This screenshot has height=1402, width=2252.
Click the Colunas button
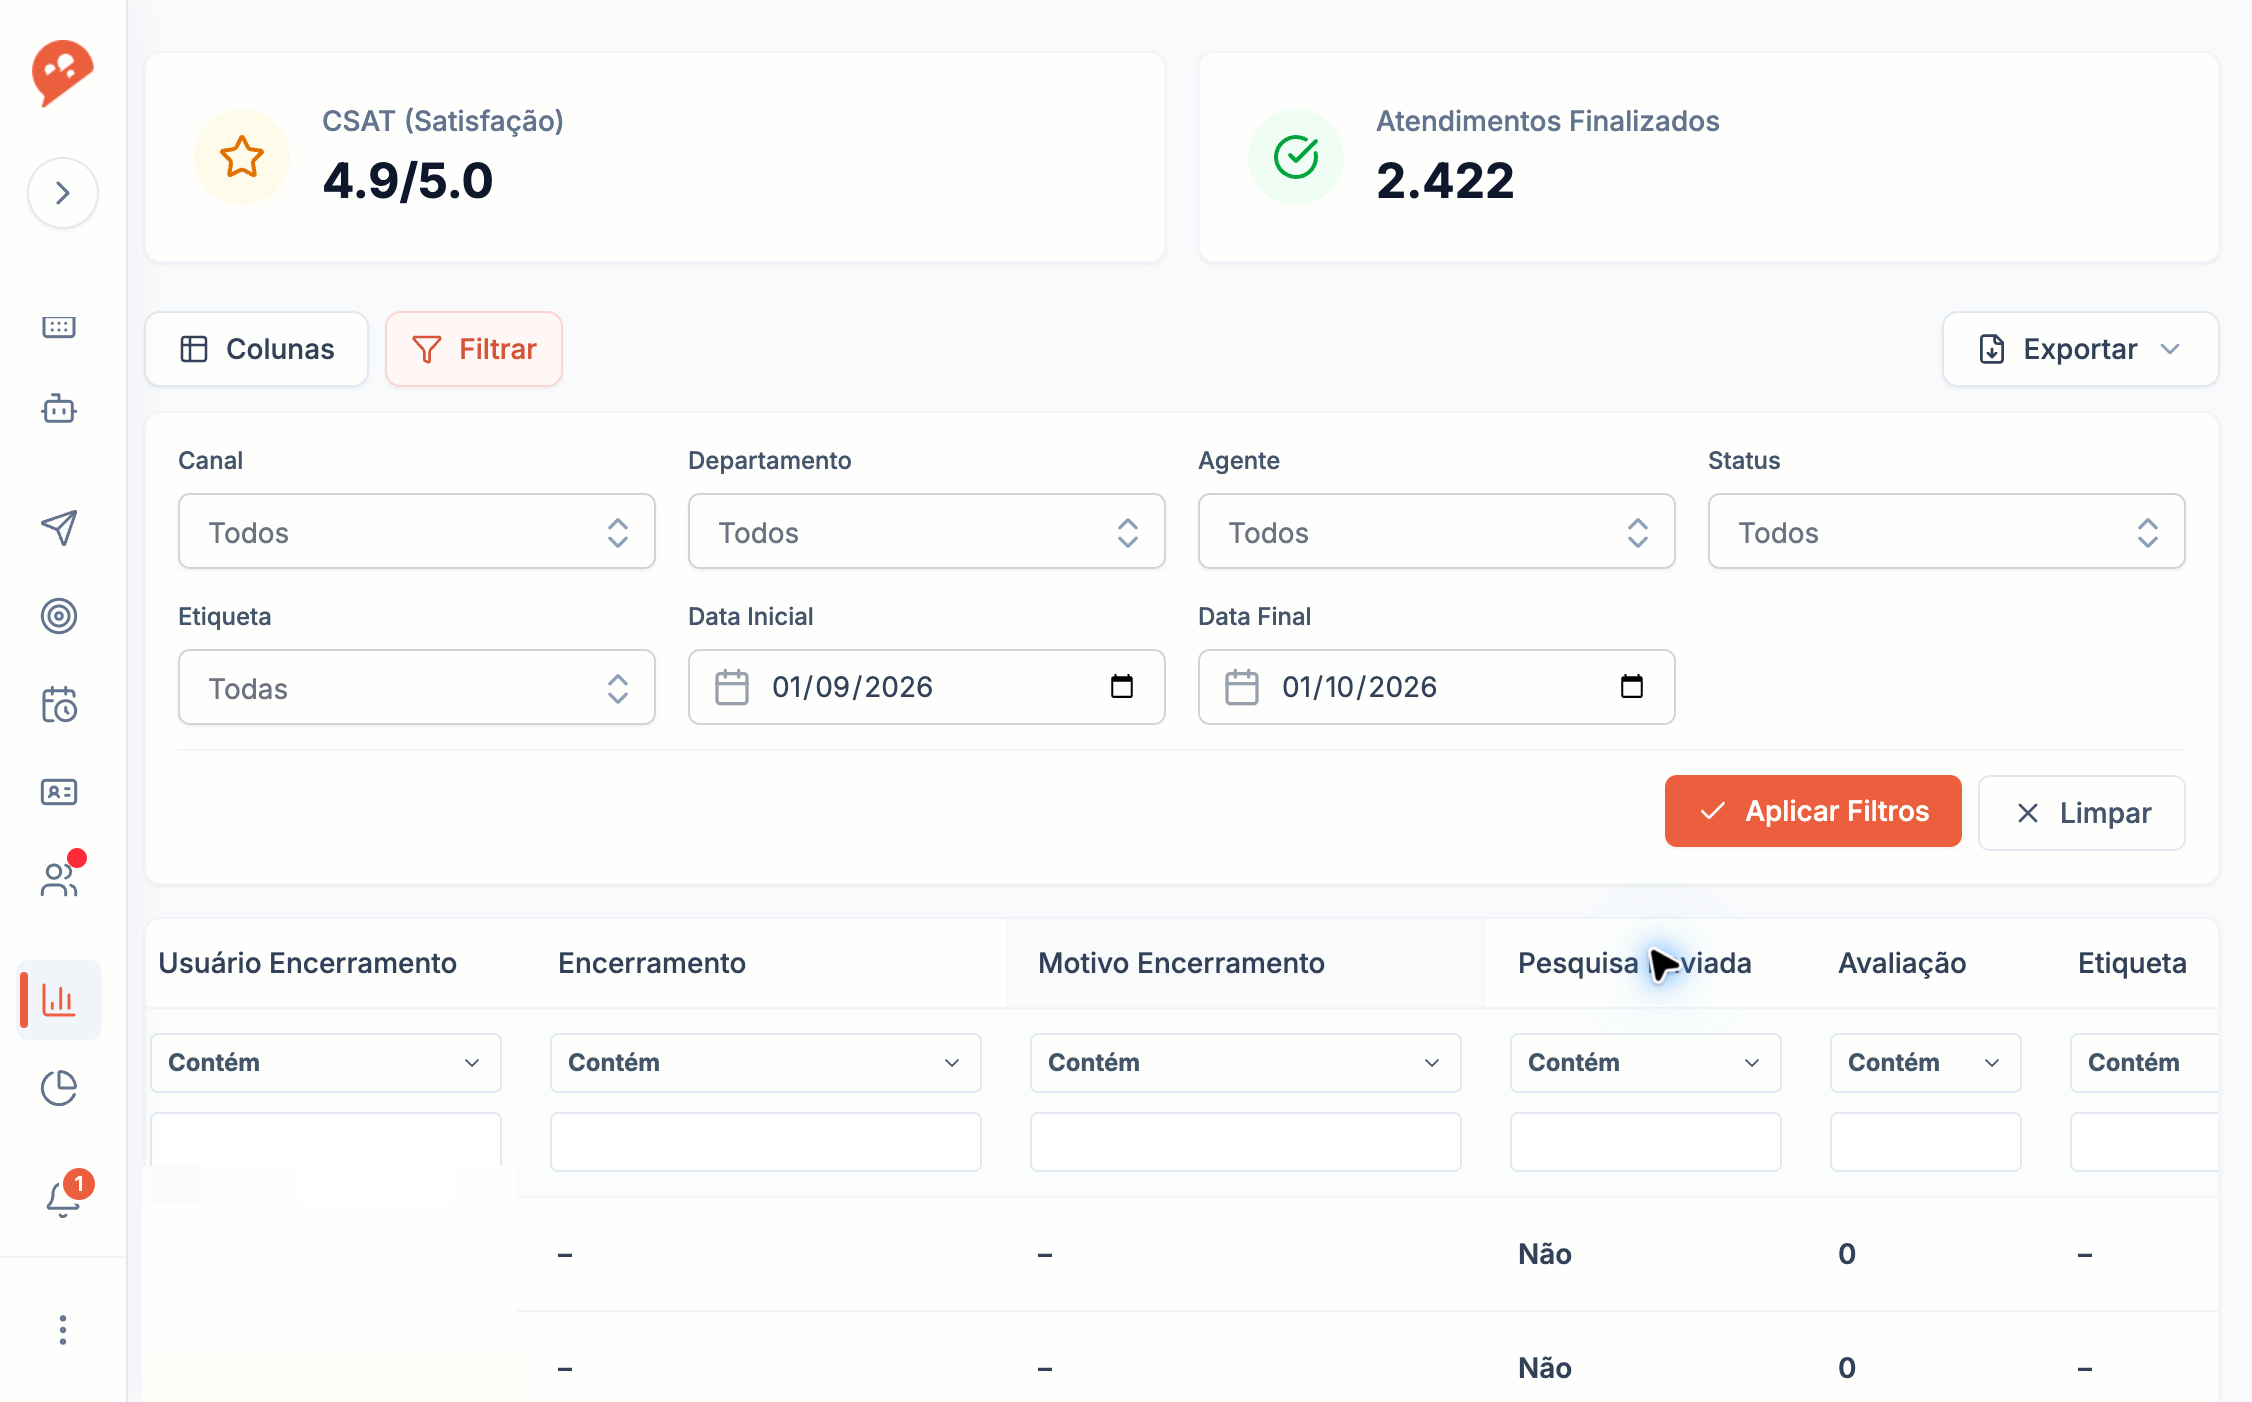coord(257,349)
